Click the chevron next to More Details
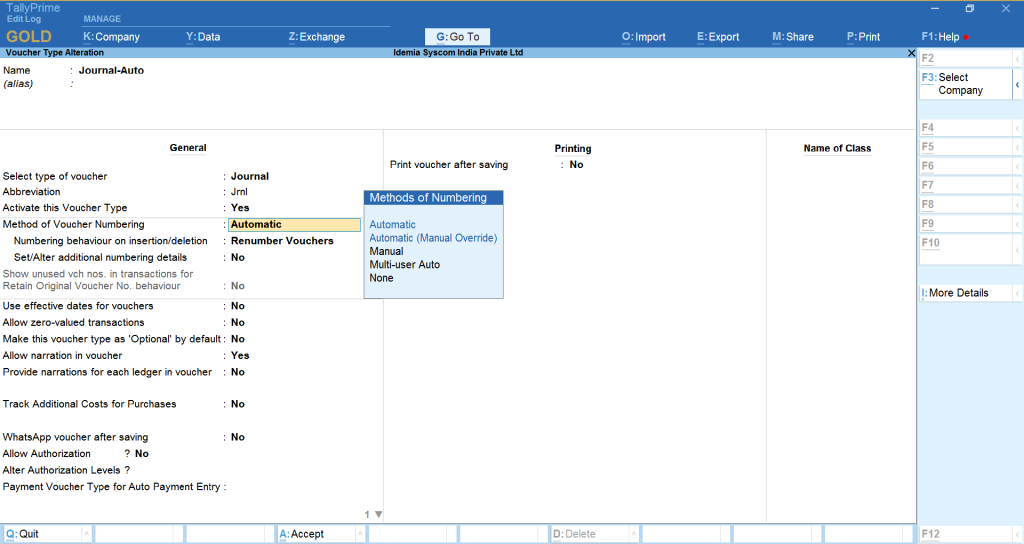 (x=1017, y=293)
